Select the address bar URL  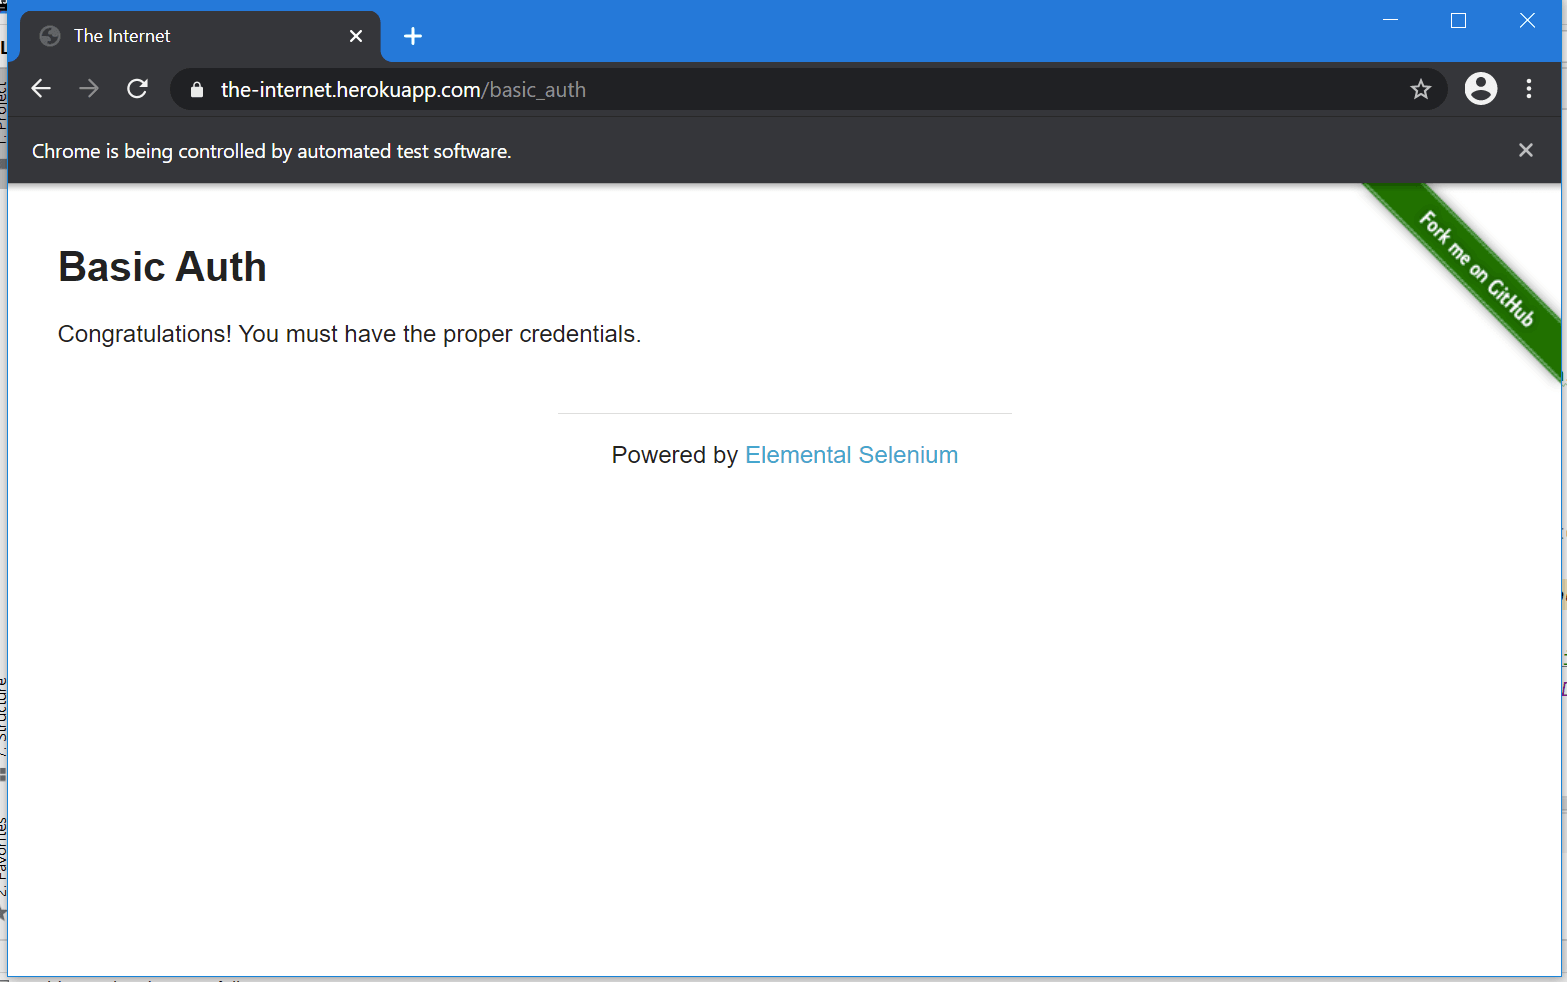click(x=400, y=89)
